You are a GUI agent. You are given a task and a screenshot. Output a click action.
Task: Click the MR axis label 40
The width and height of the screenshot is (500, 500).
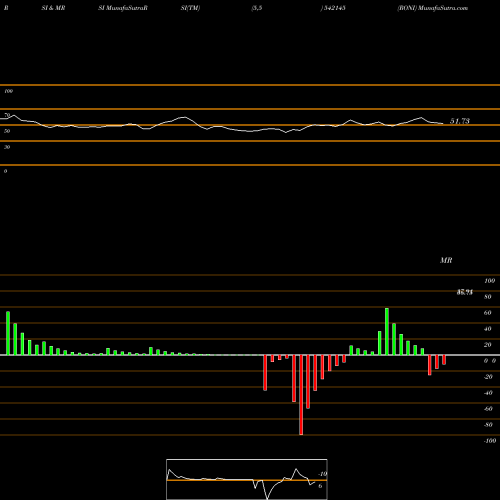488,329
